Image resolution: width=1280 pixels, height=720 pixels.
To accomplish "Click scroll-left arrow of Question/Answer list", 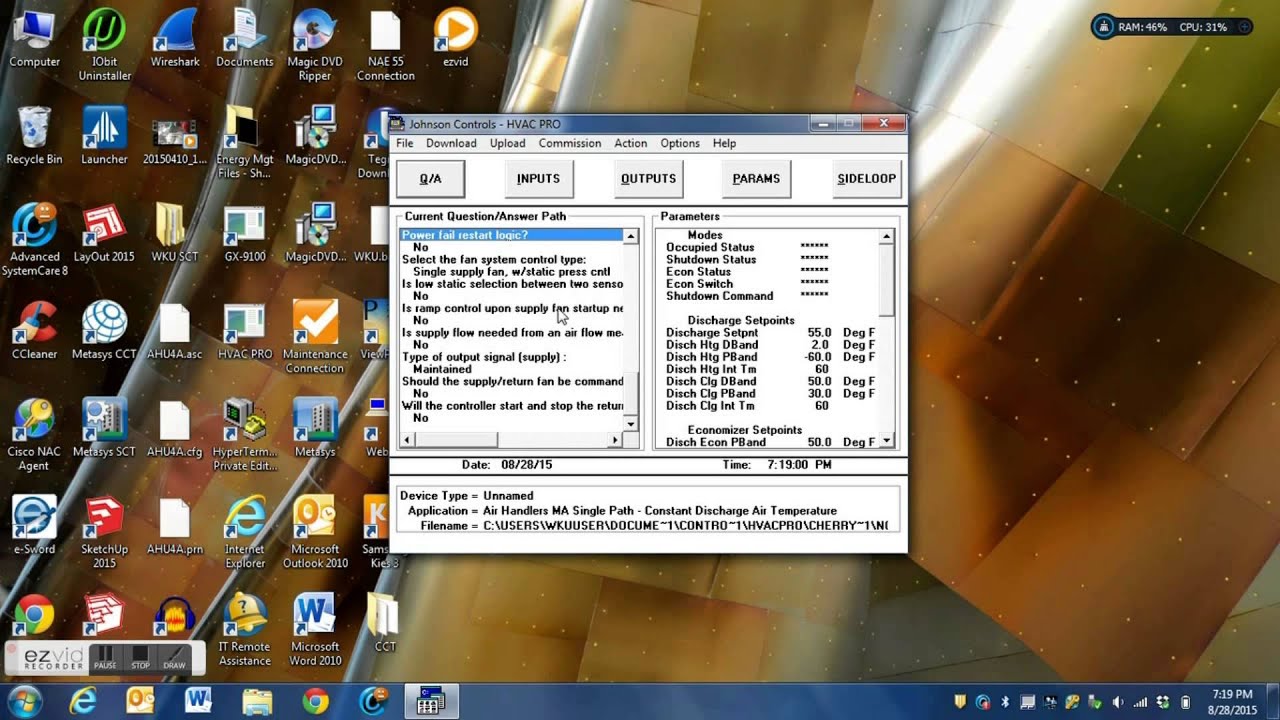I will [407, 440].
